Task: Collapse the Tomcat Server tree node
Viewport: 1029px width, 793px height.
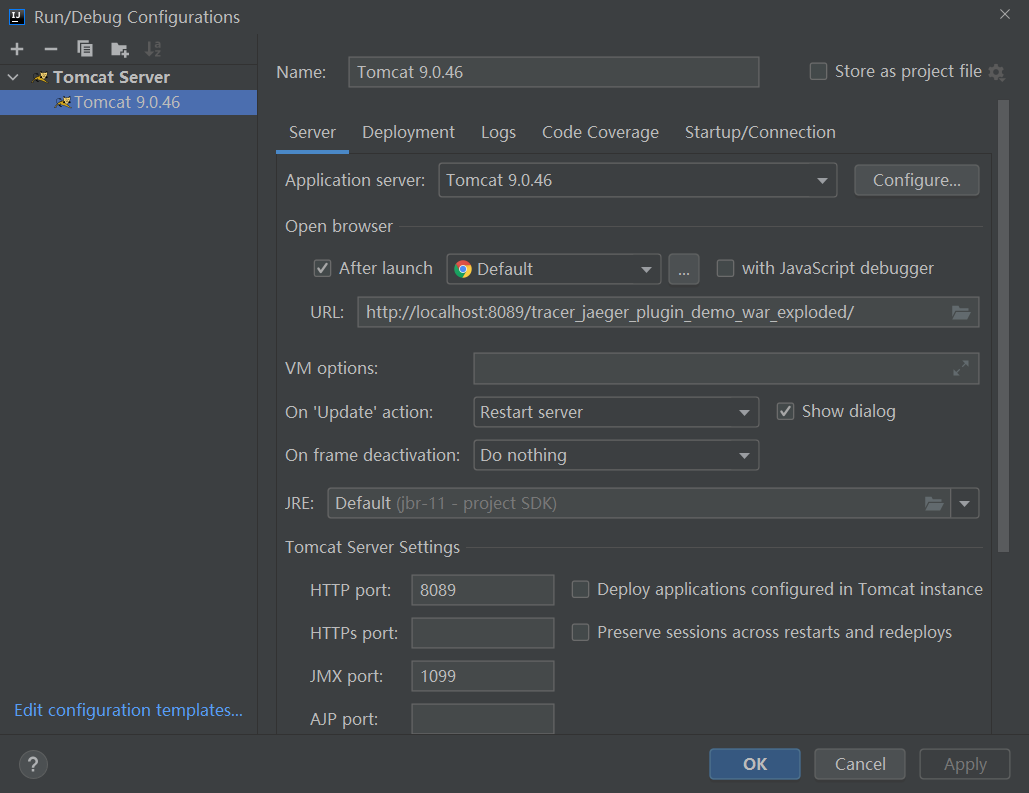Action: pos(13,77)
